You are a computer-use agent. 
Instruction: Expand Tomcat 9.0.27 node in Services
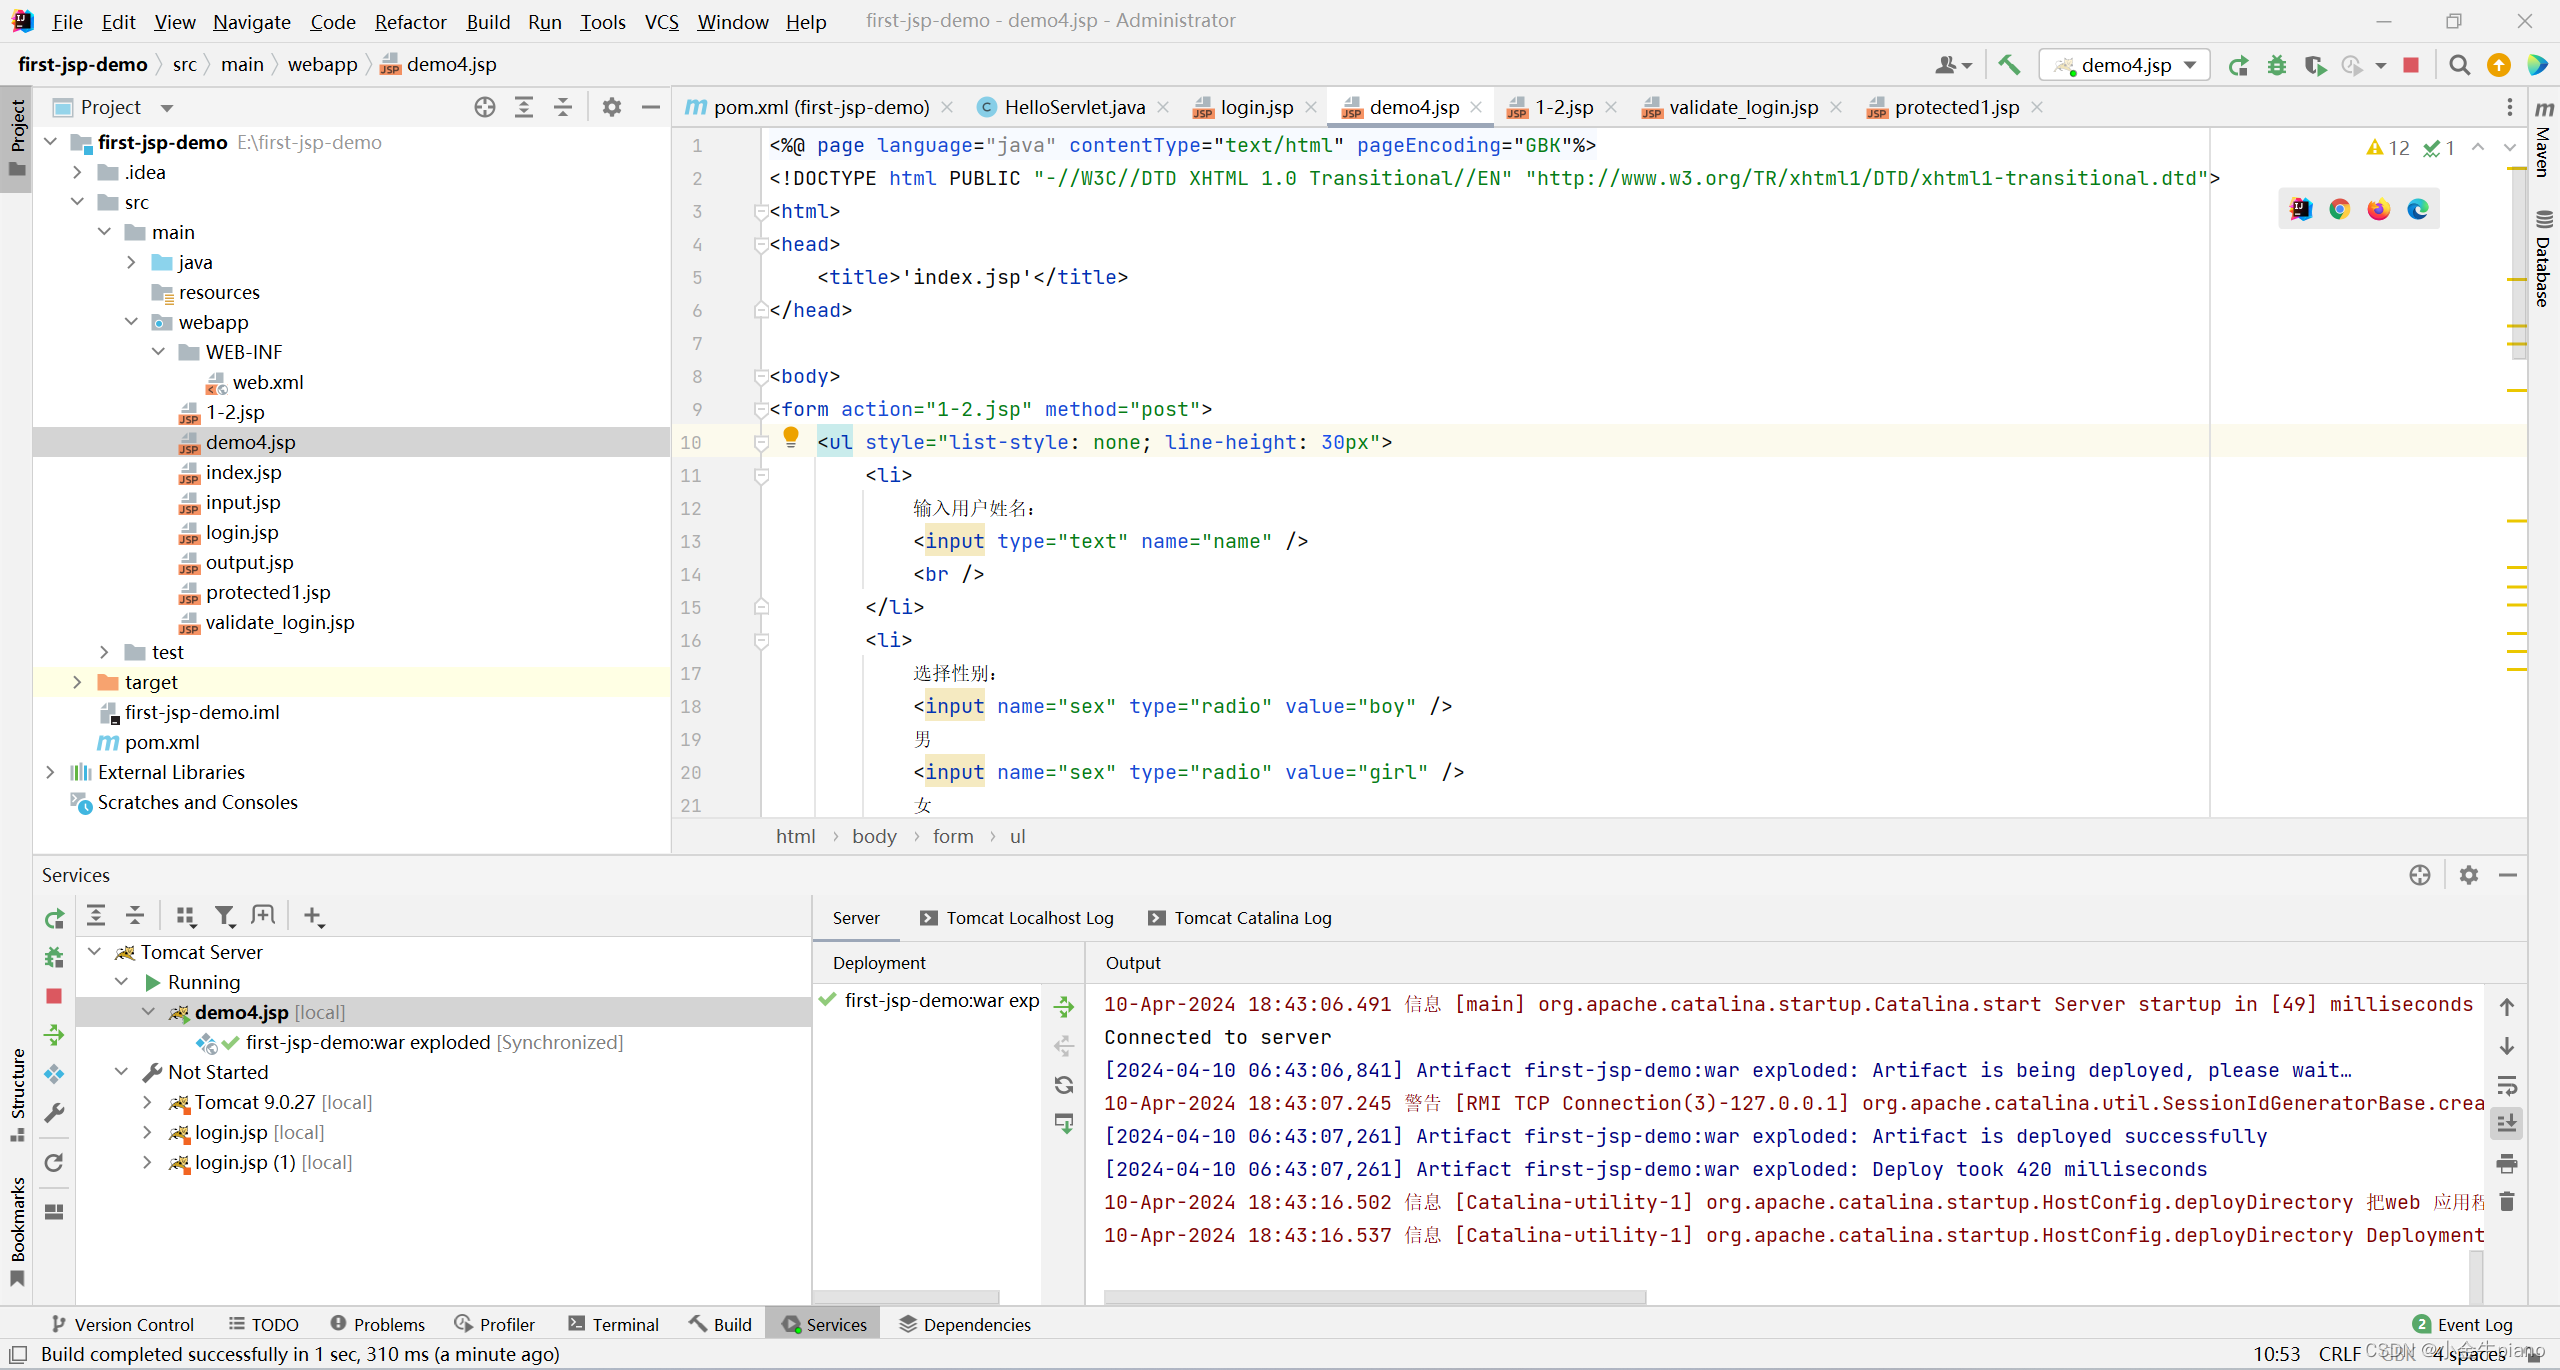148,1102
